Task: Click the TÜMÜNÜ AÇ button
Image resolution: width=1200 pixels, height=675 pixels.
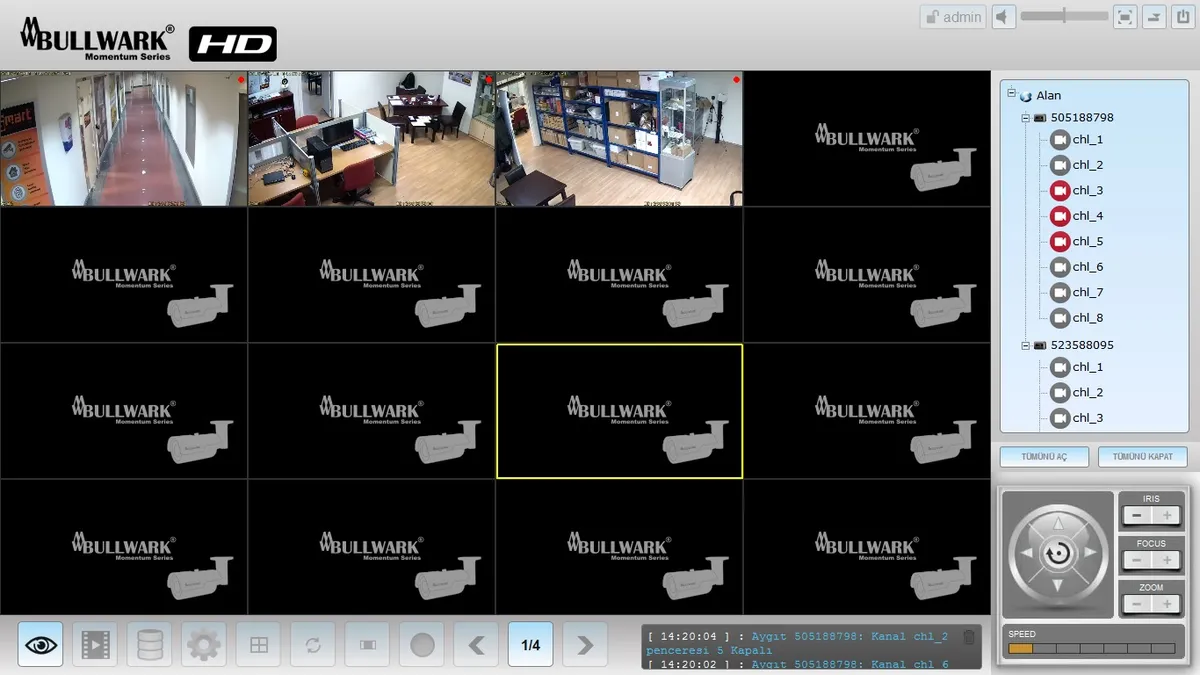Action: click(1044, 457)
